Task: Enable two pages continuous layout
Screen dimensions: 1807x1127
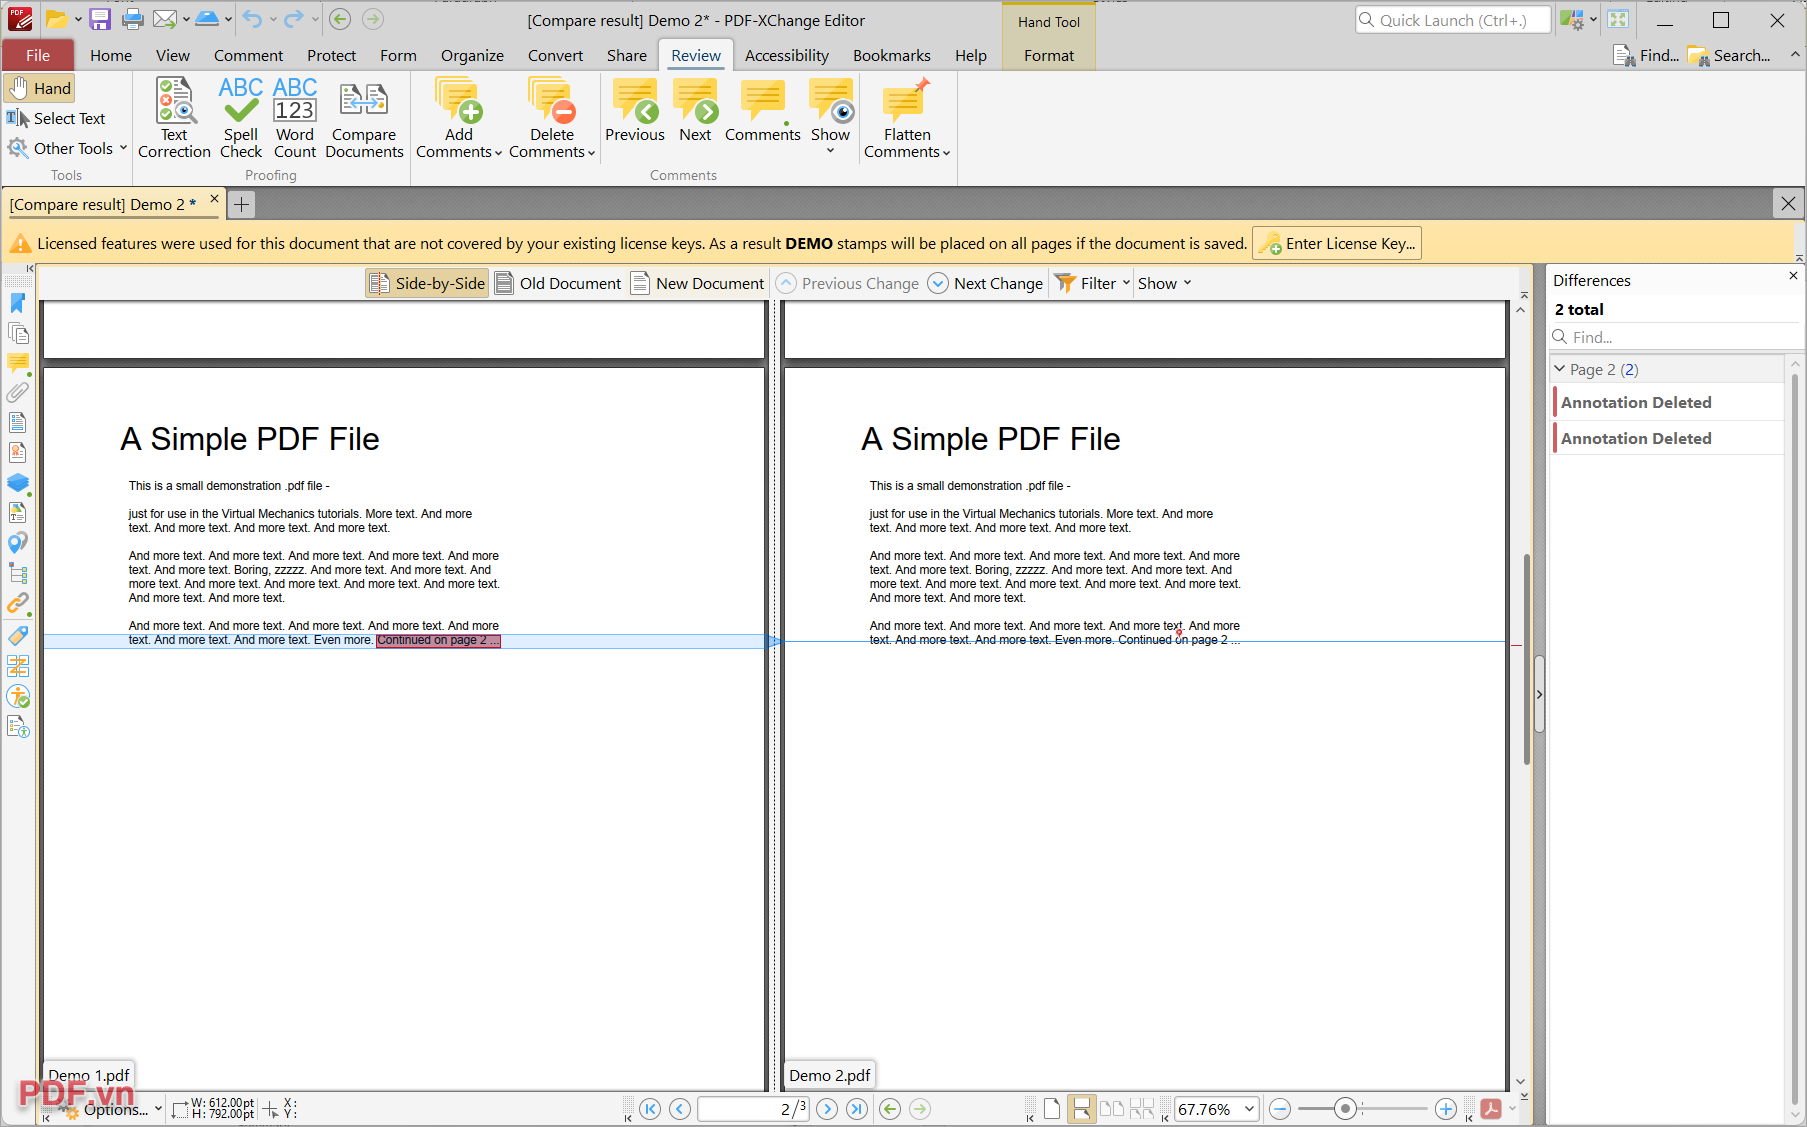Action: 1142,1109
